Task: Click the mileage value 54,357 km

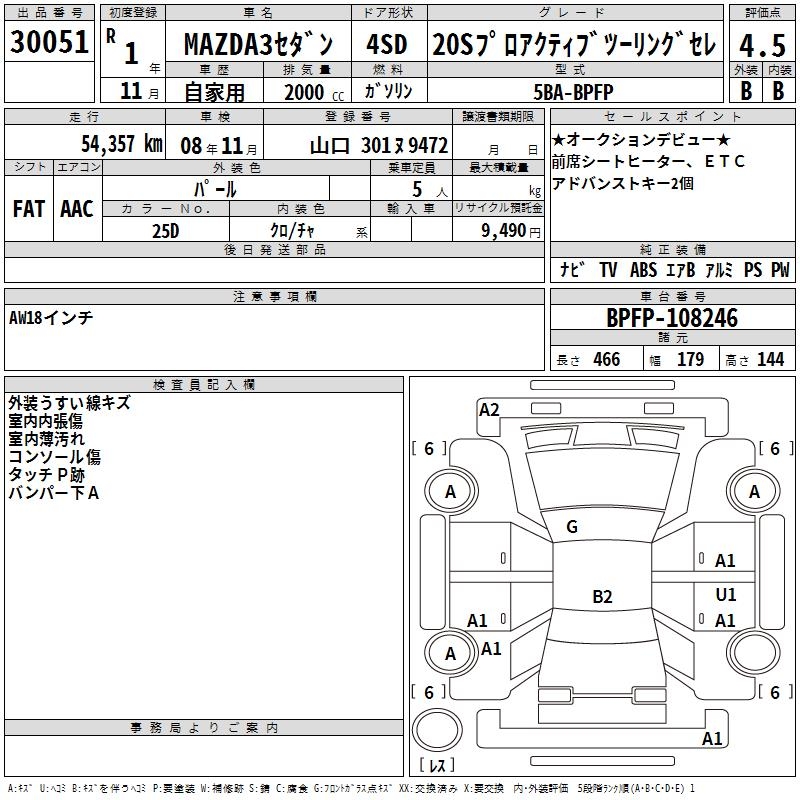Action: 122,143
